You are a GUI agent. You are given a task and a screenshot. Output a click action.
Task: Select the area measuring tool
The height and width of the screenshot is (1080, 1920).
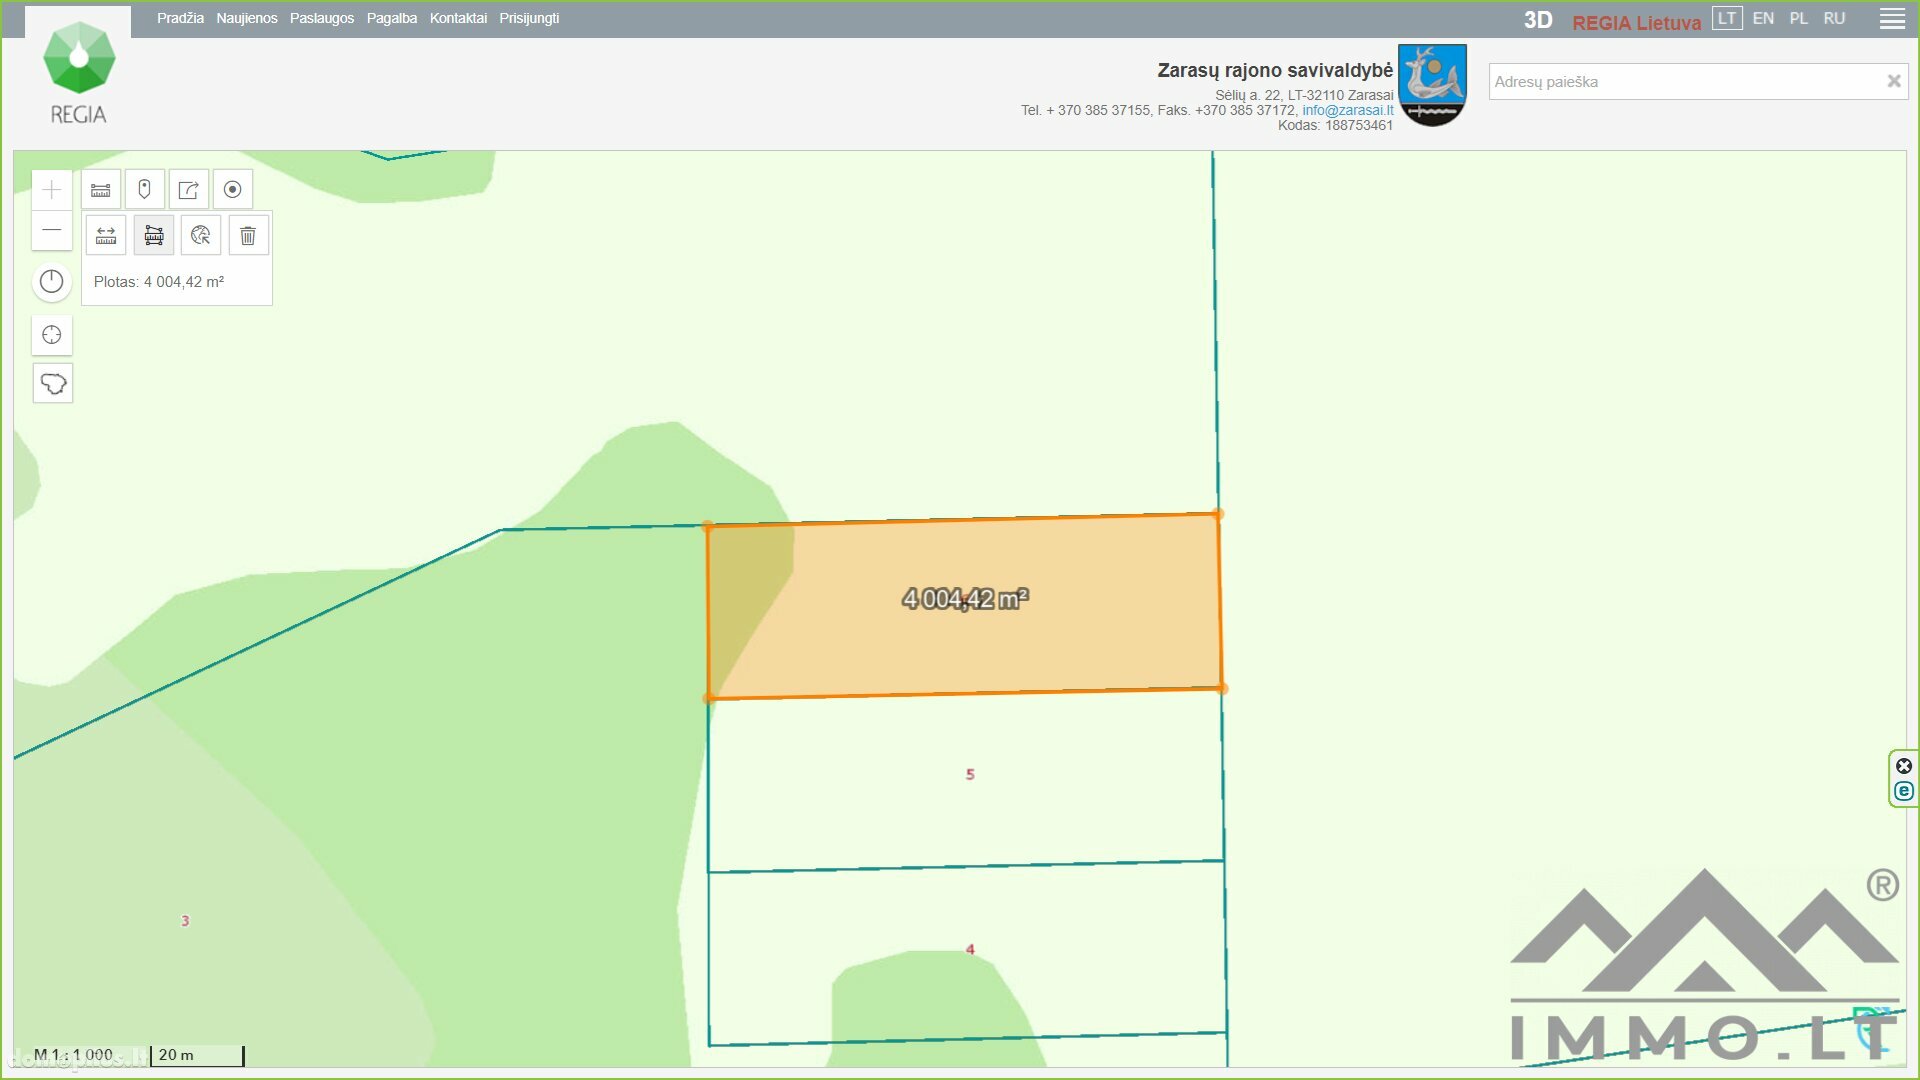pos(154,236)
